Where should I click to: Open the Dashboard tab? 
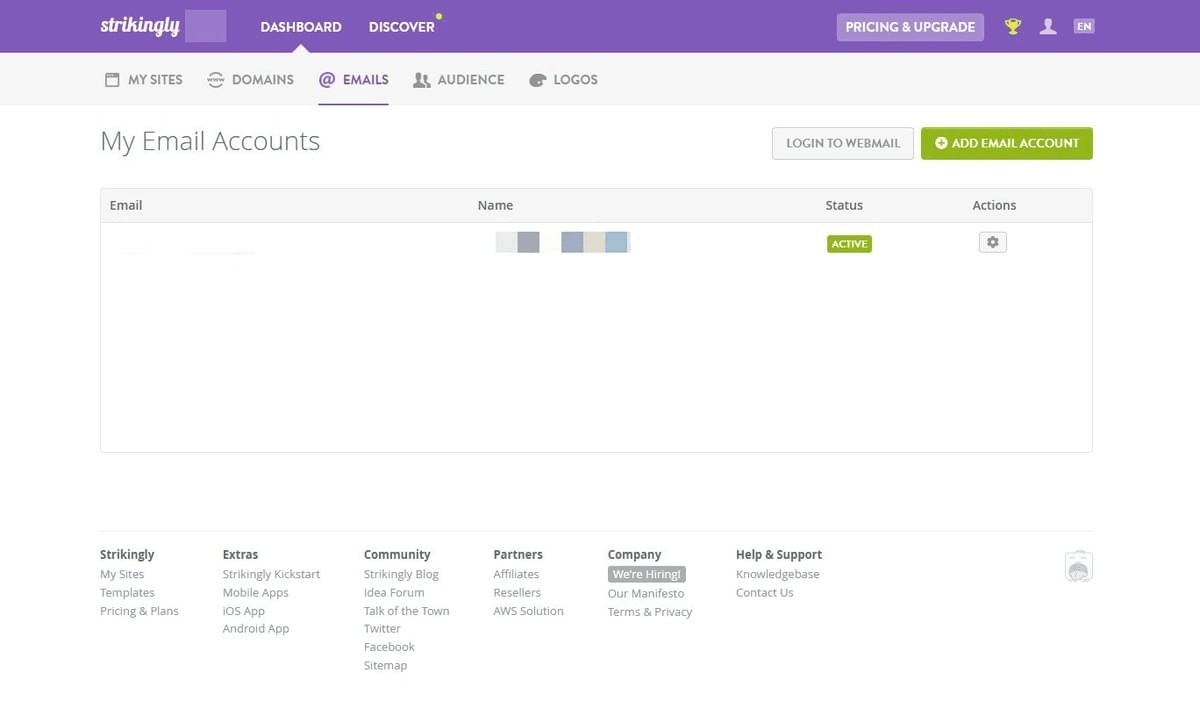pyautogui.click(x=301, y=27)
